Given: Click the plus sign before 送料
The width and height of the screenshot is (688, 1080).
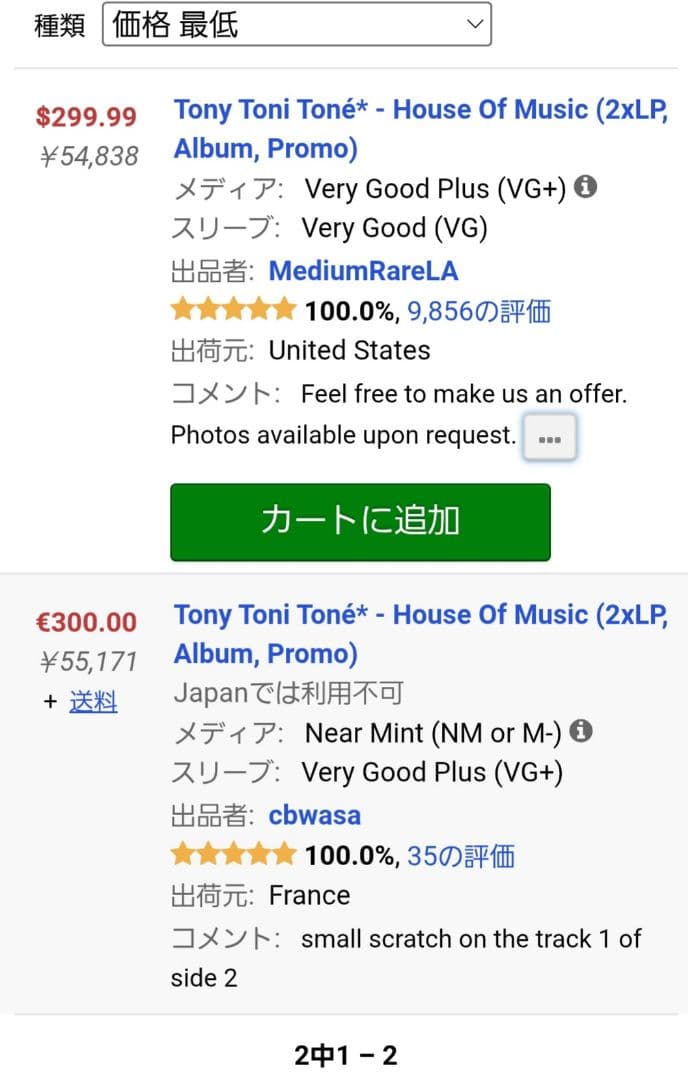Looking at the screenshot, I should coord(50,702).
